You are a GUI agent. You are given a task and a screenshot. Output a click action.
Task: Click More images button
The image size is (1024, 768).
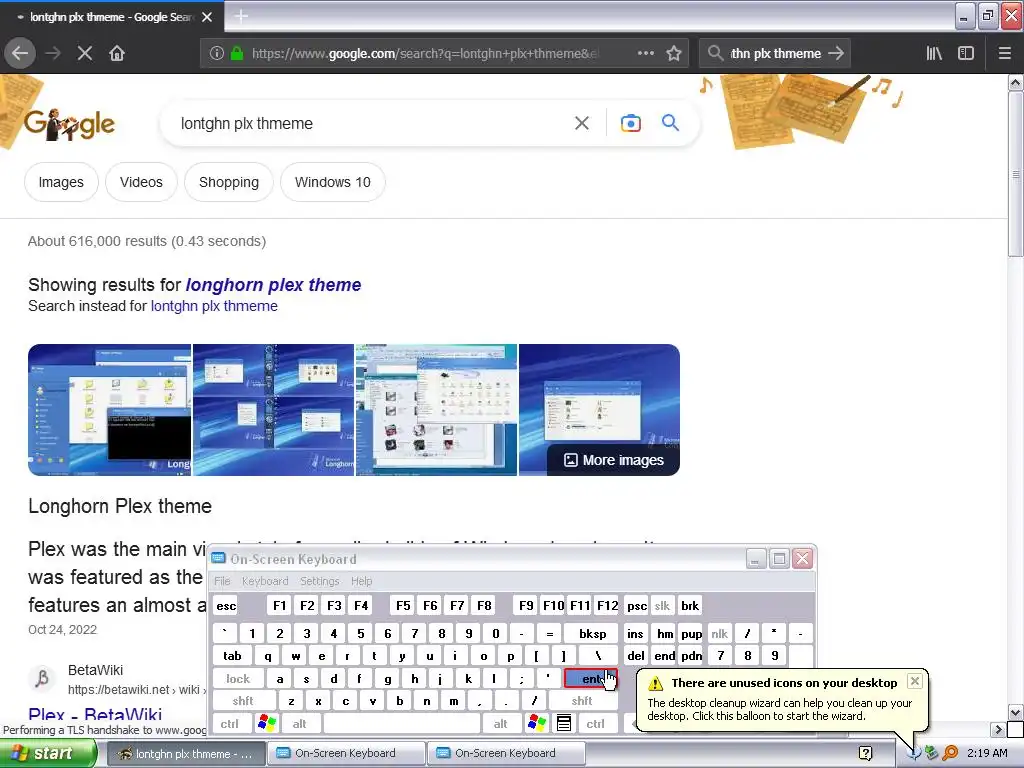click(x=613, y=460)
